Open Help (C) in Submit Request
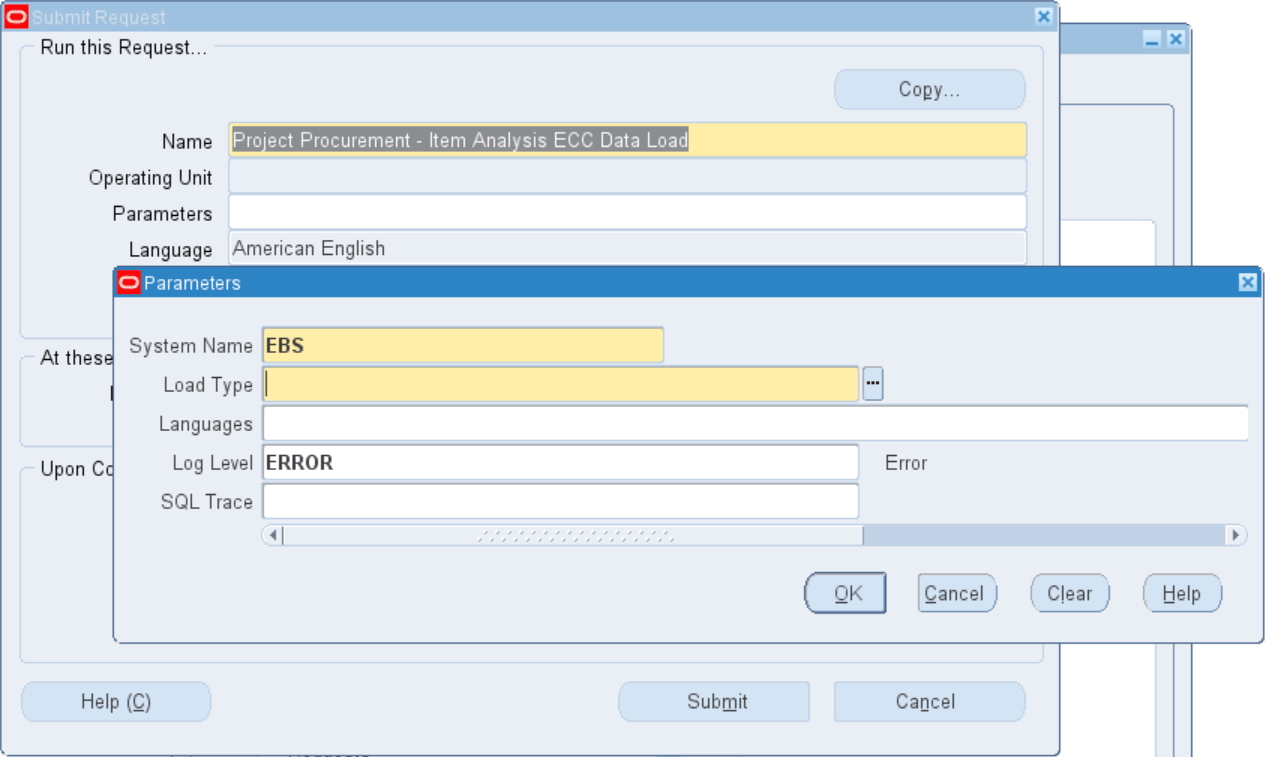 point(116,702)
